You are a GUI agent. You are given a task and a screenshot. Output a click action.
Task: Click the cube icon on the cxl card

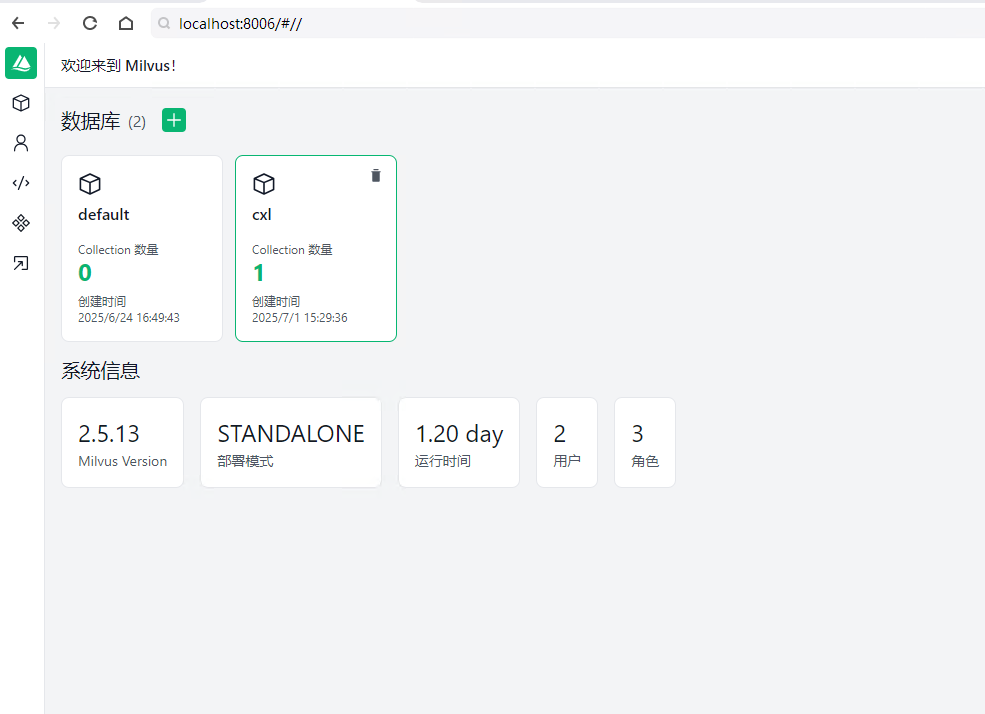tap(264, 184)
